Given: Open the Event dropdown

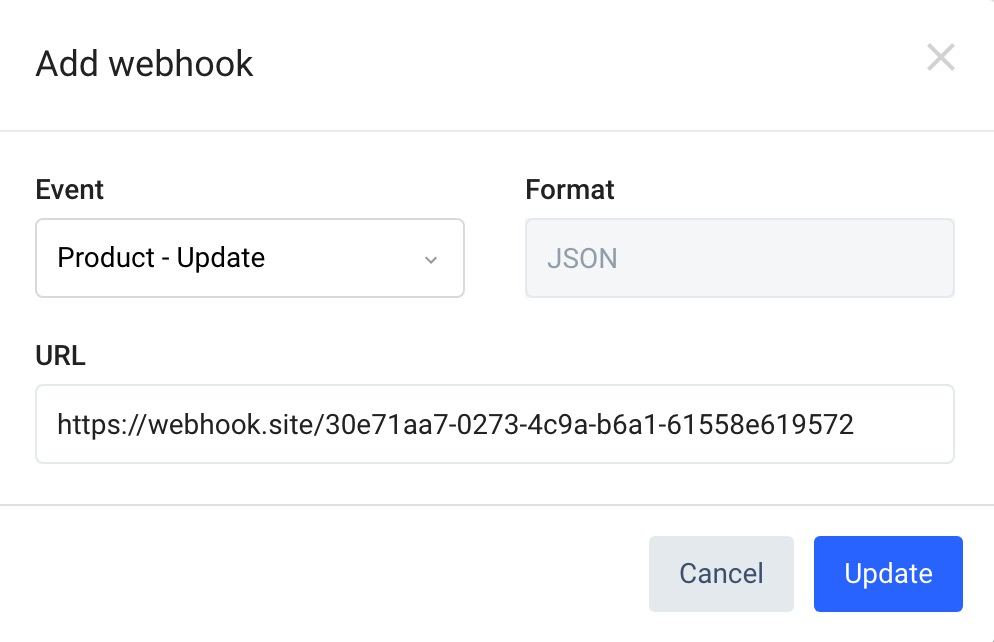Looking at the screenshot, I should click(x=249, y=258).
